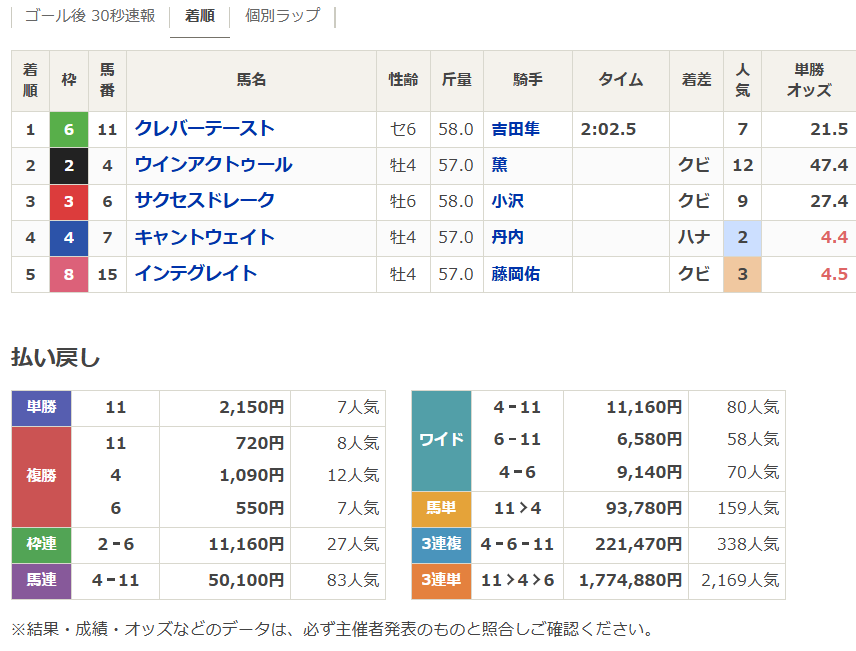The image size is (856, 651).
Task: Click the ワイド payout label
Action: click(x=441, y=440)
